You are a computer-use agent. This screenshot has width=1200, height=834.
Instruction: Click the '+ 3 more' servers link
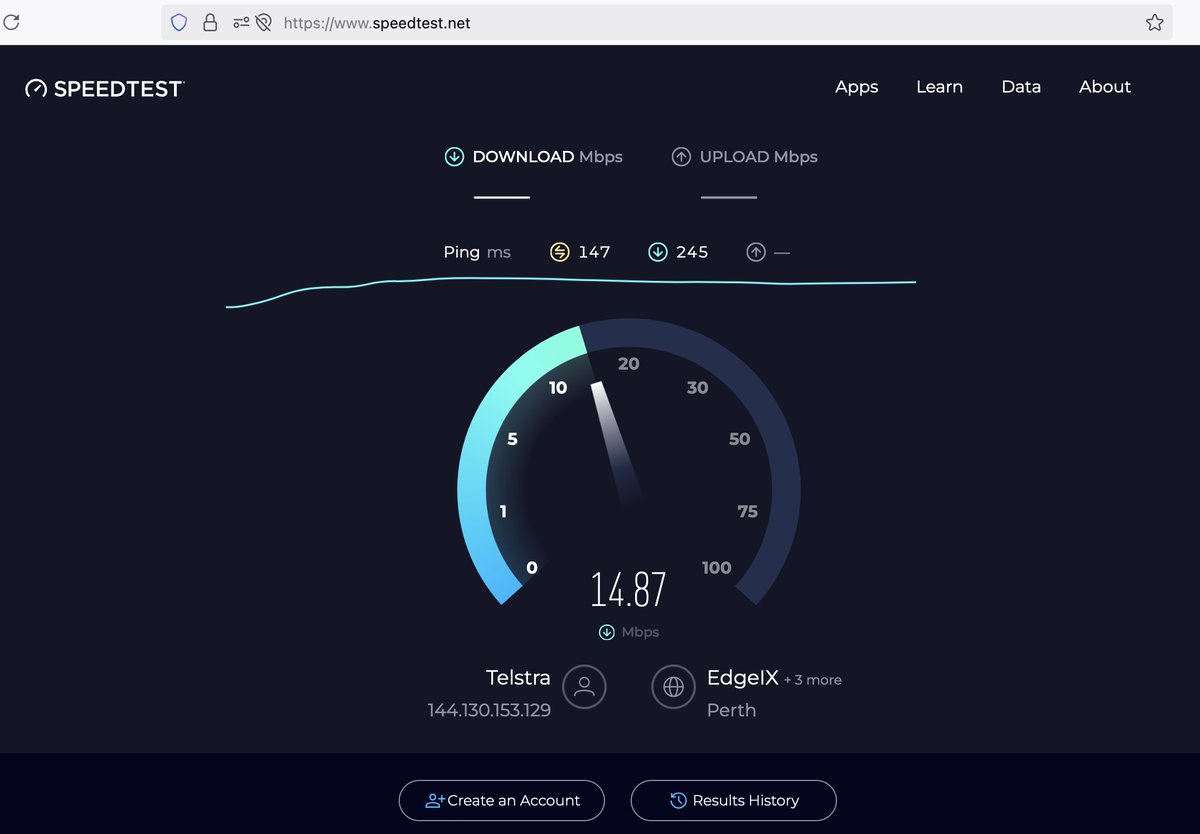(813, 680)
